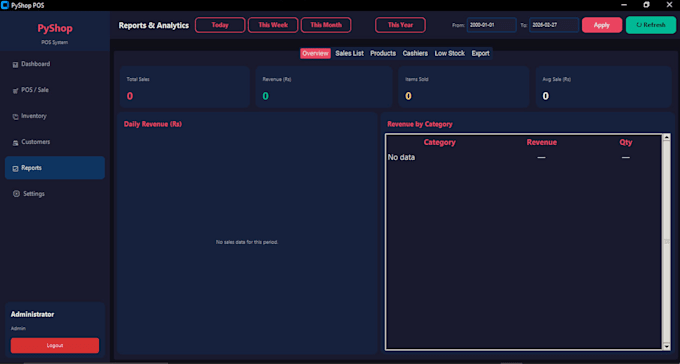The width and height of the screenshot is (680, 364).
Task: Open the Customers section
Action: (x=55, y=142)
